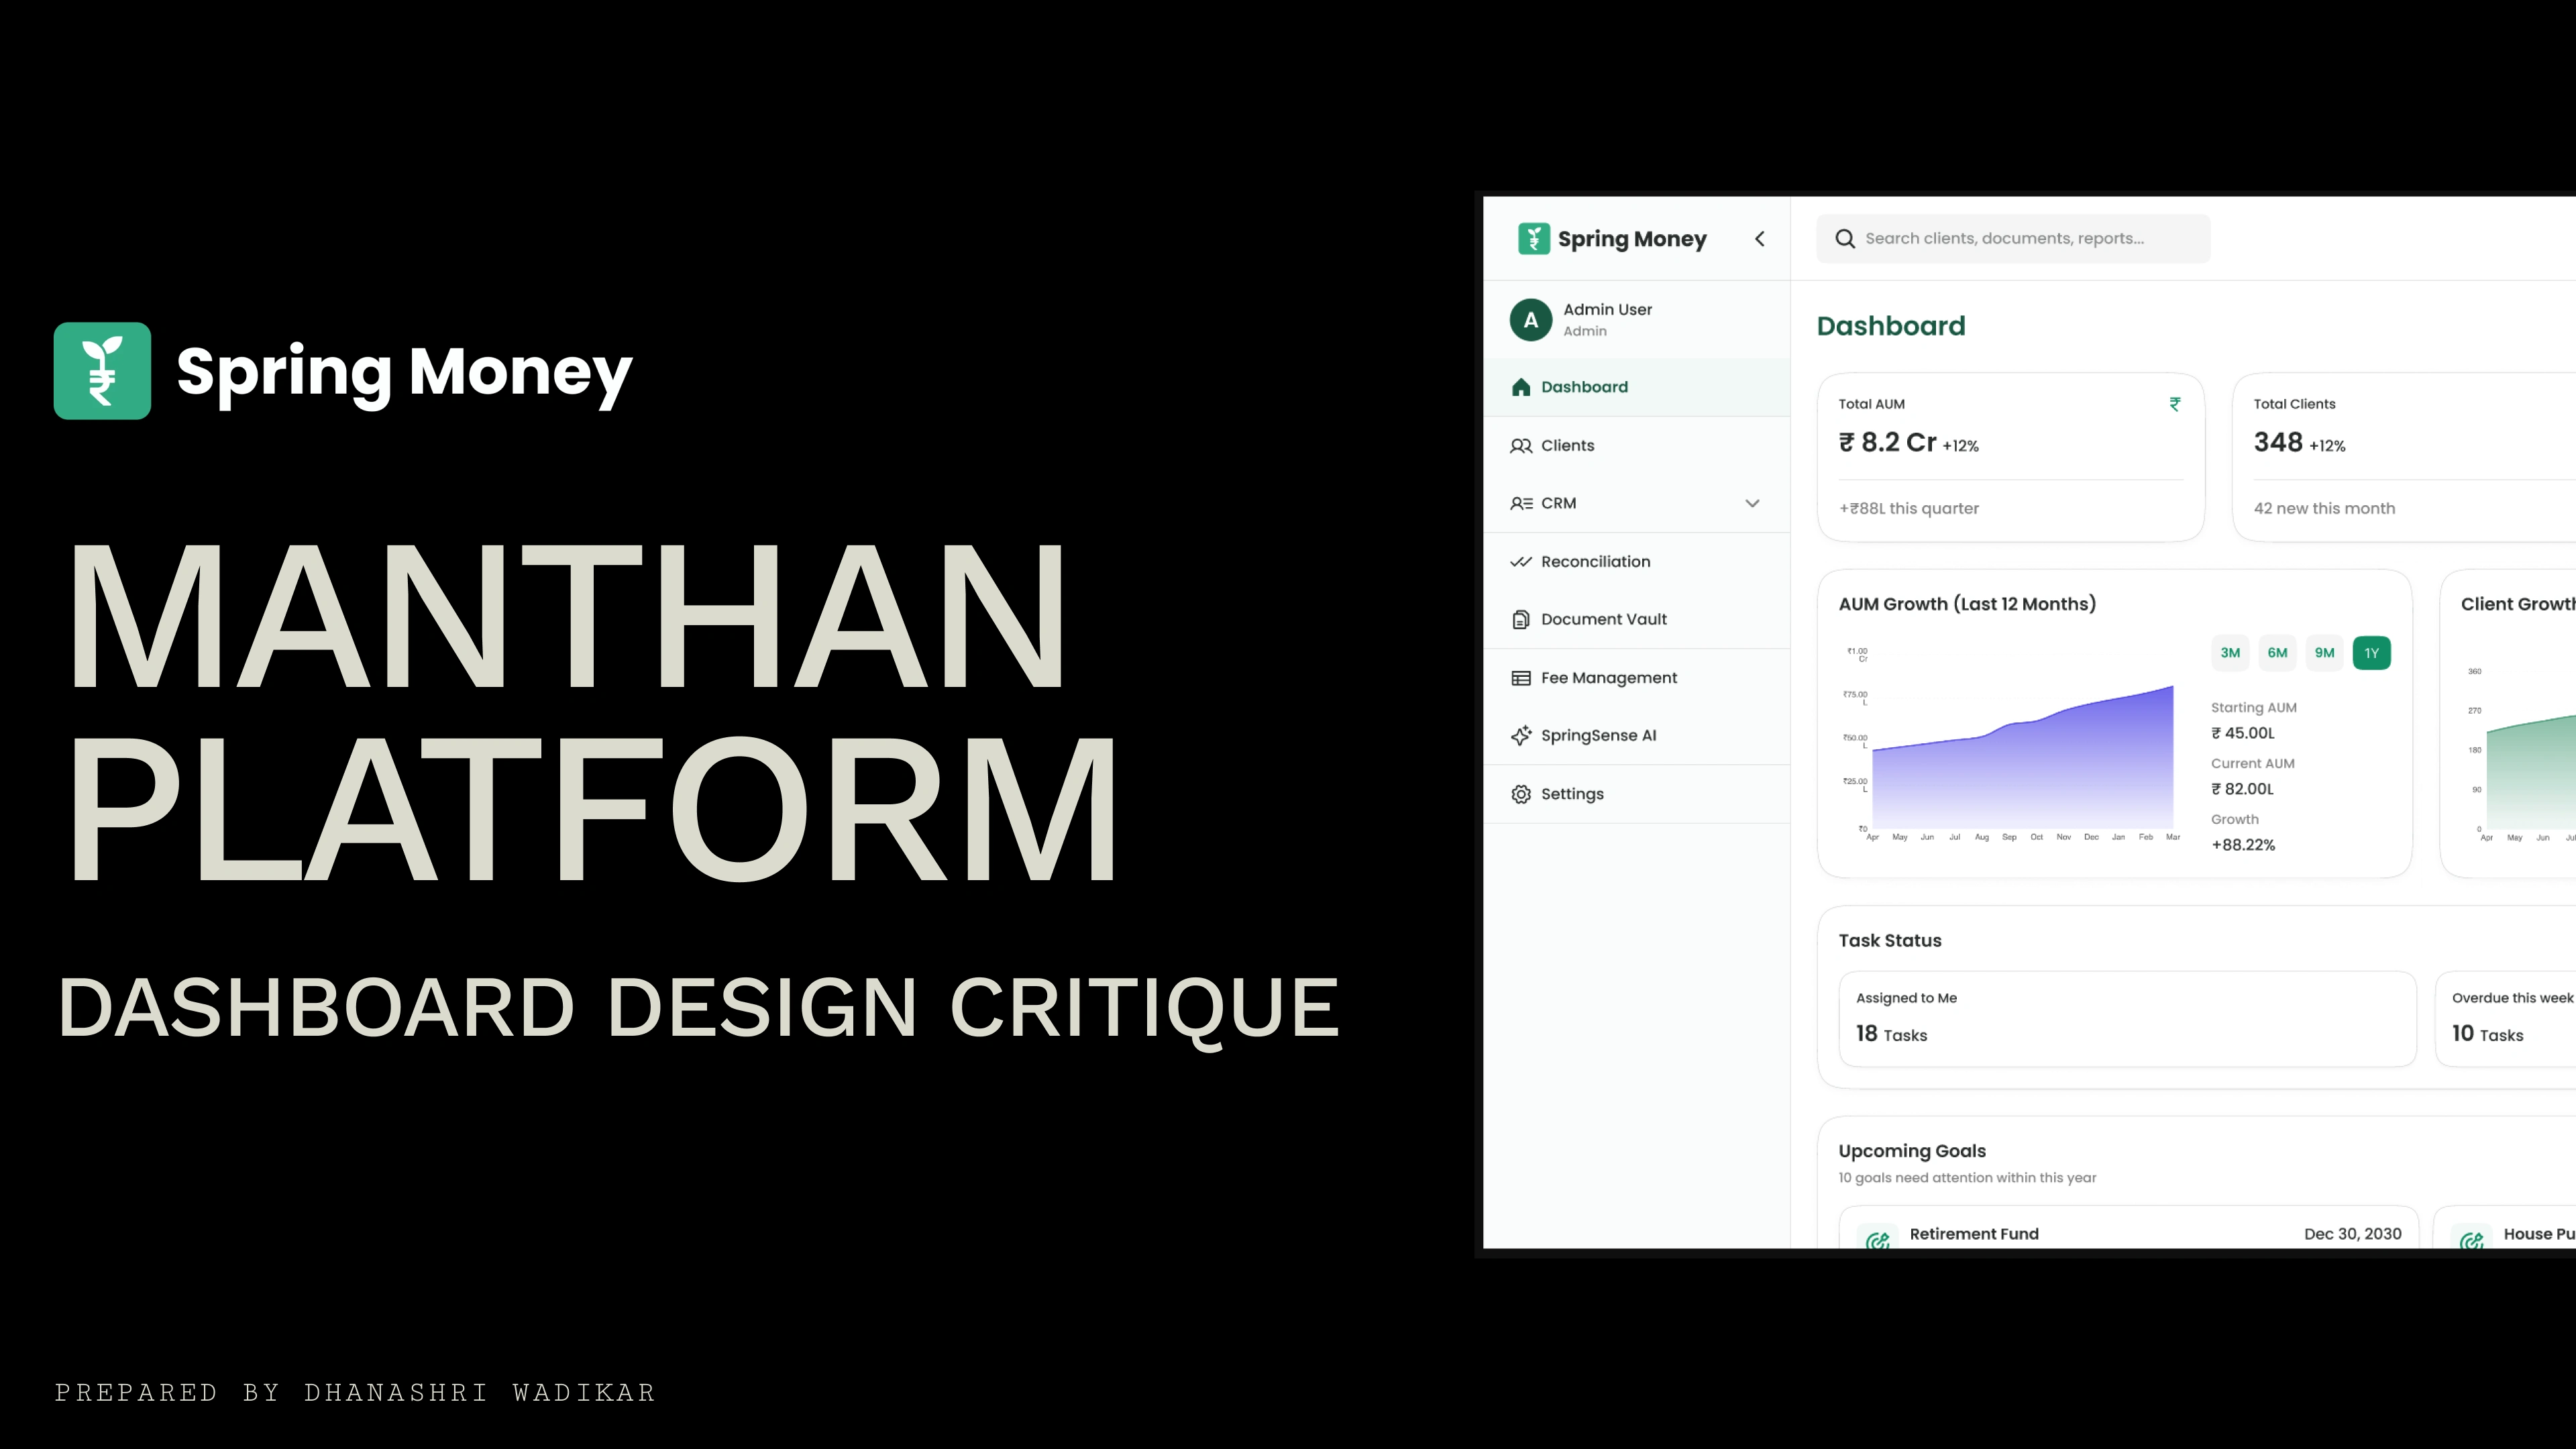2576x1449 pixels.
Task: Click the Fee Management table icon
Action: (x=1521, y=678)
